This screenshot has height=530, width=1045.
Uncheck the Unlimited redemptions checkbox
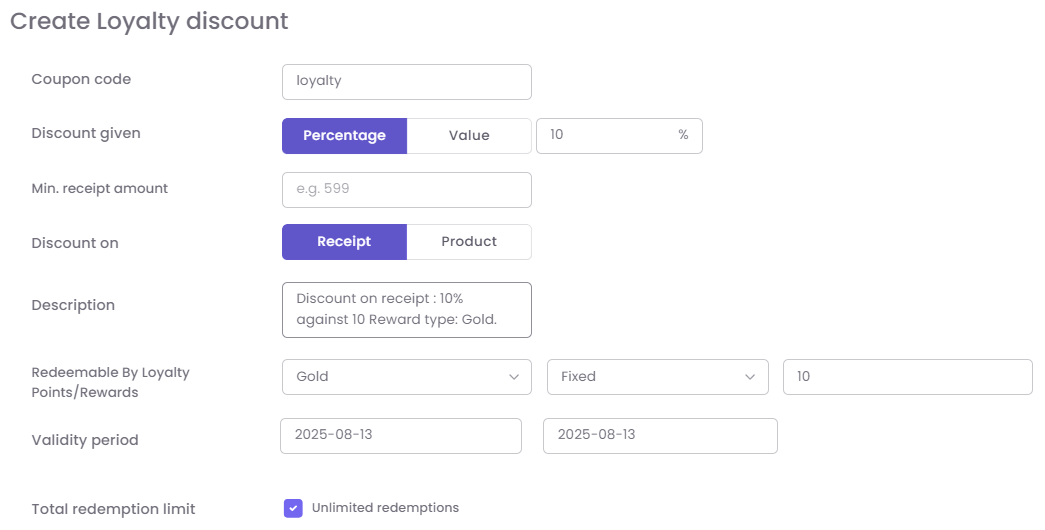coord(293,508)
